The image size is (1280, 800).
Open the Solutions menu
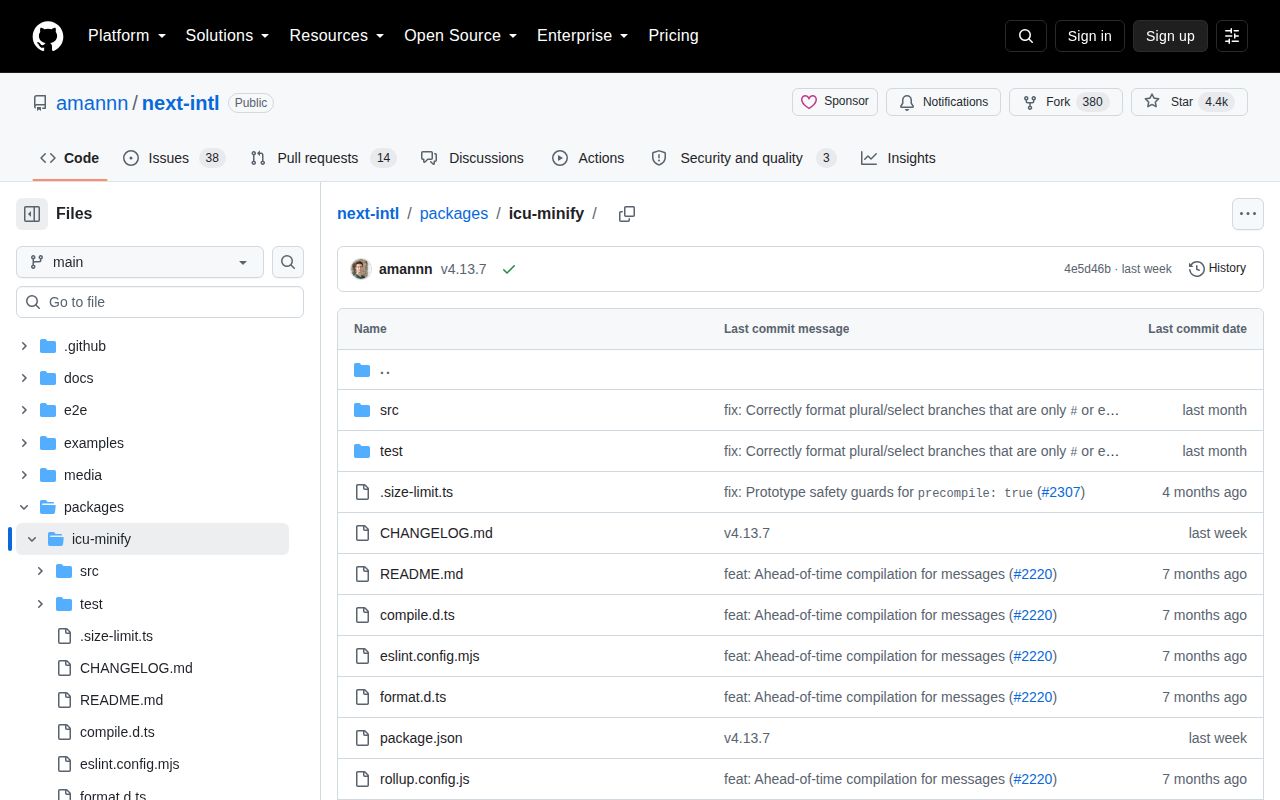coord(228,35)
